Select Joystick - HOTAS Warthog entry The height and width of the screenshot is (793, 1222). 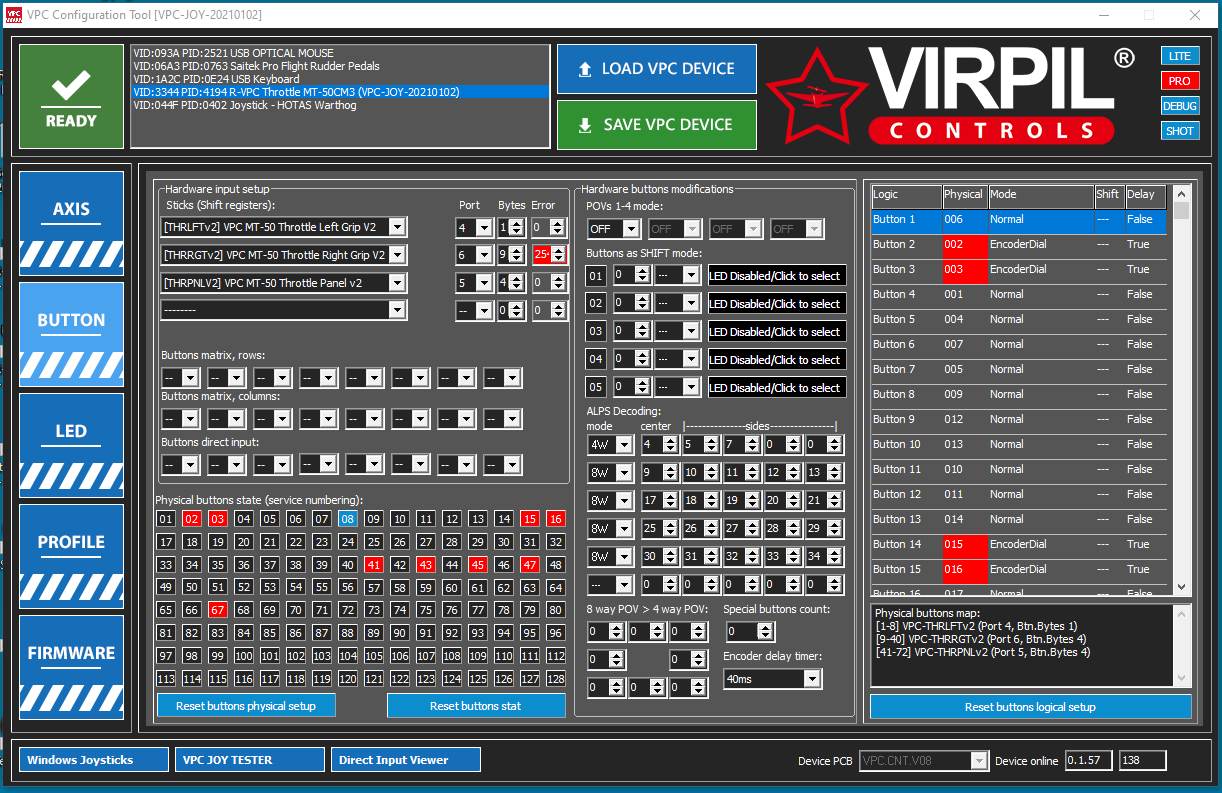pos(340,105)
